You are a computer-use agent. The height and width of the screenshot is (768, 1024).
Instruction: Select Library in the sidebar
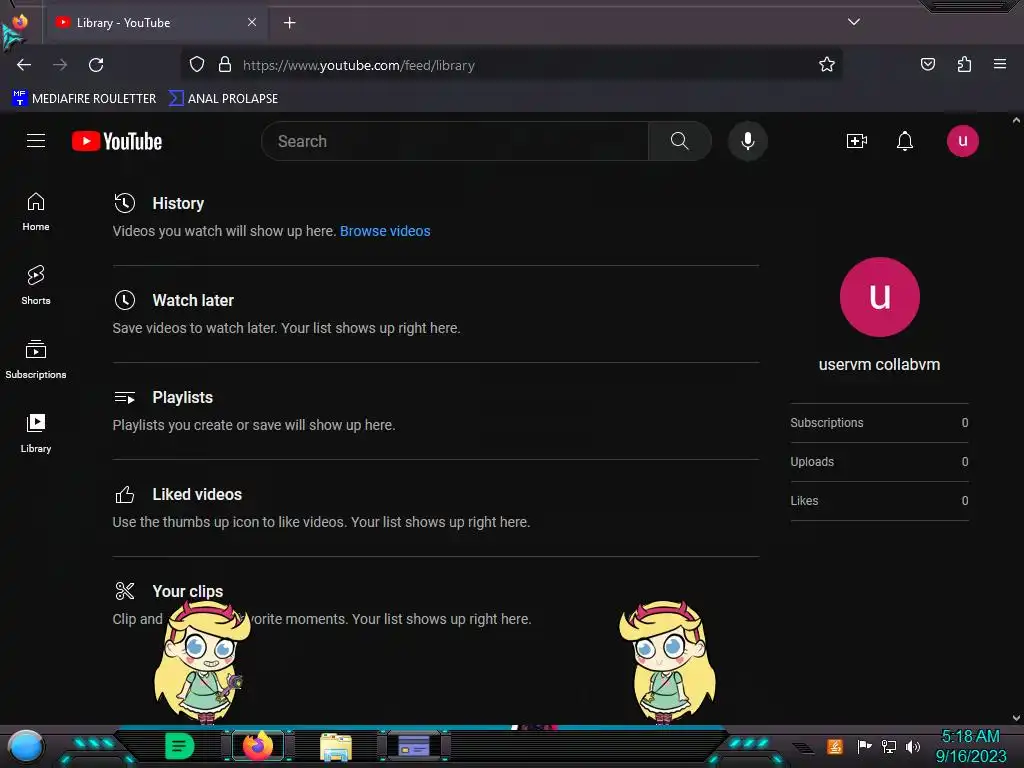point(36,433)
